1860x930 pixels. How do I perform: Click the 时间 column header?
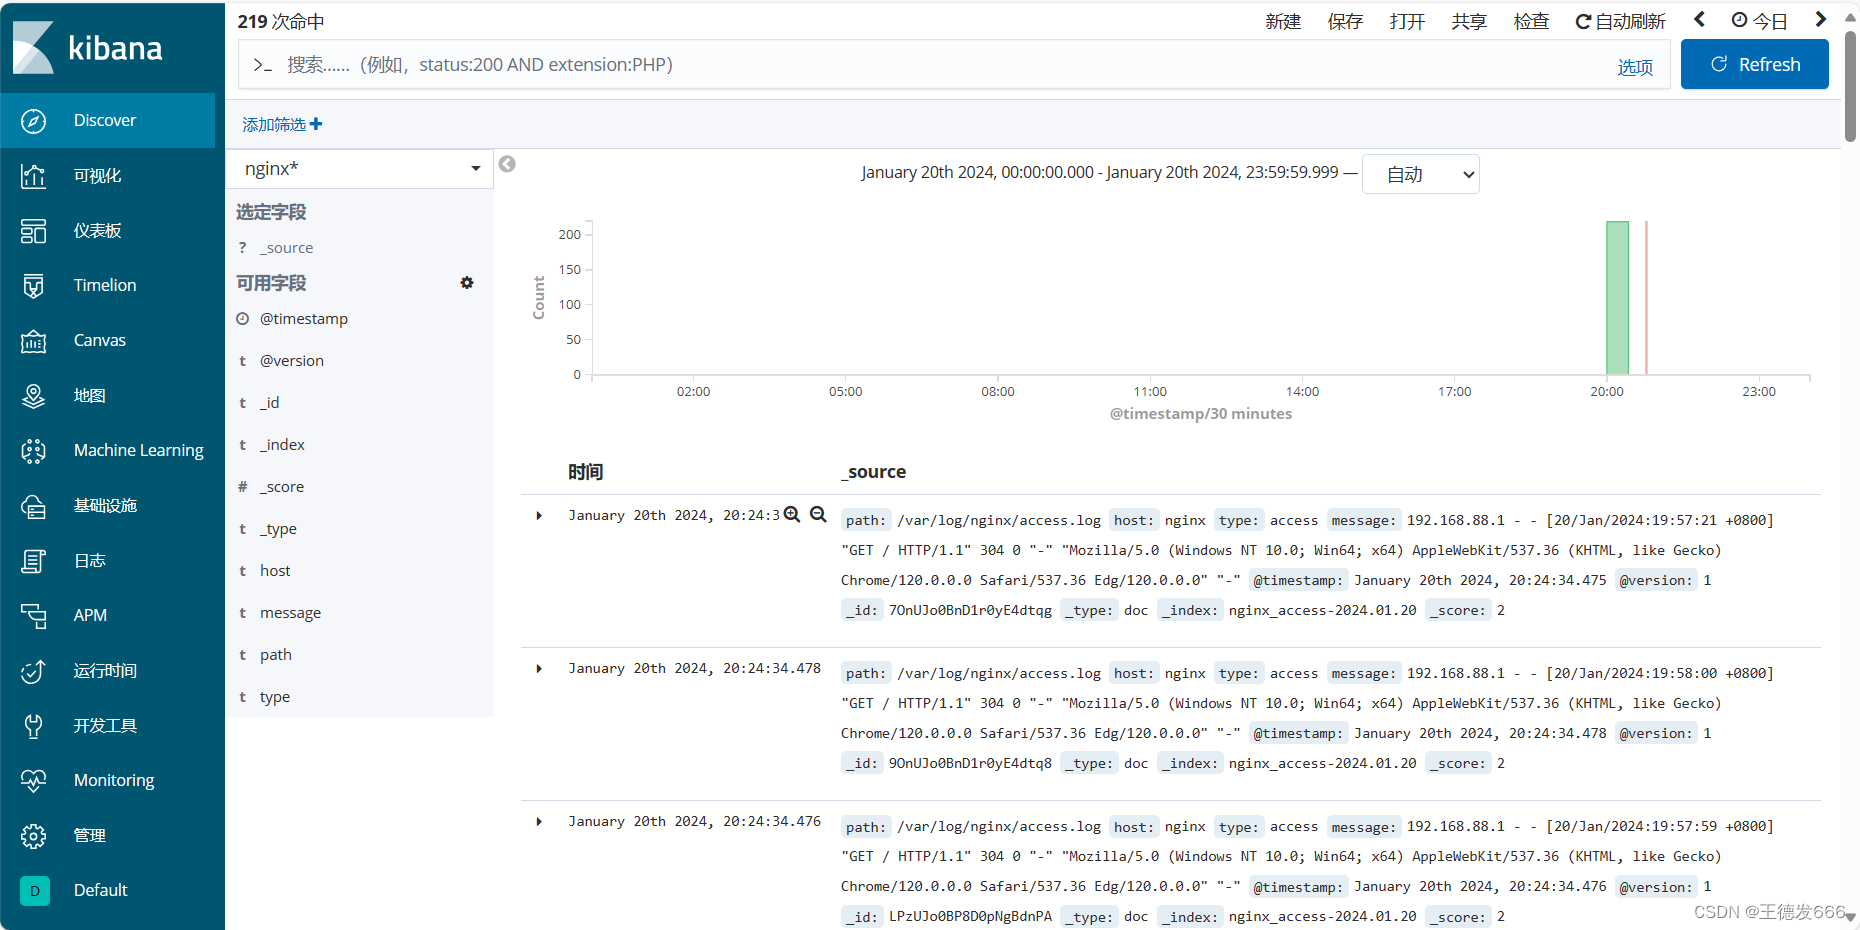click(586, 472)
